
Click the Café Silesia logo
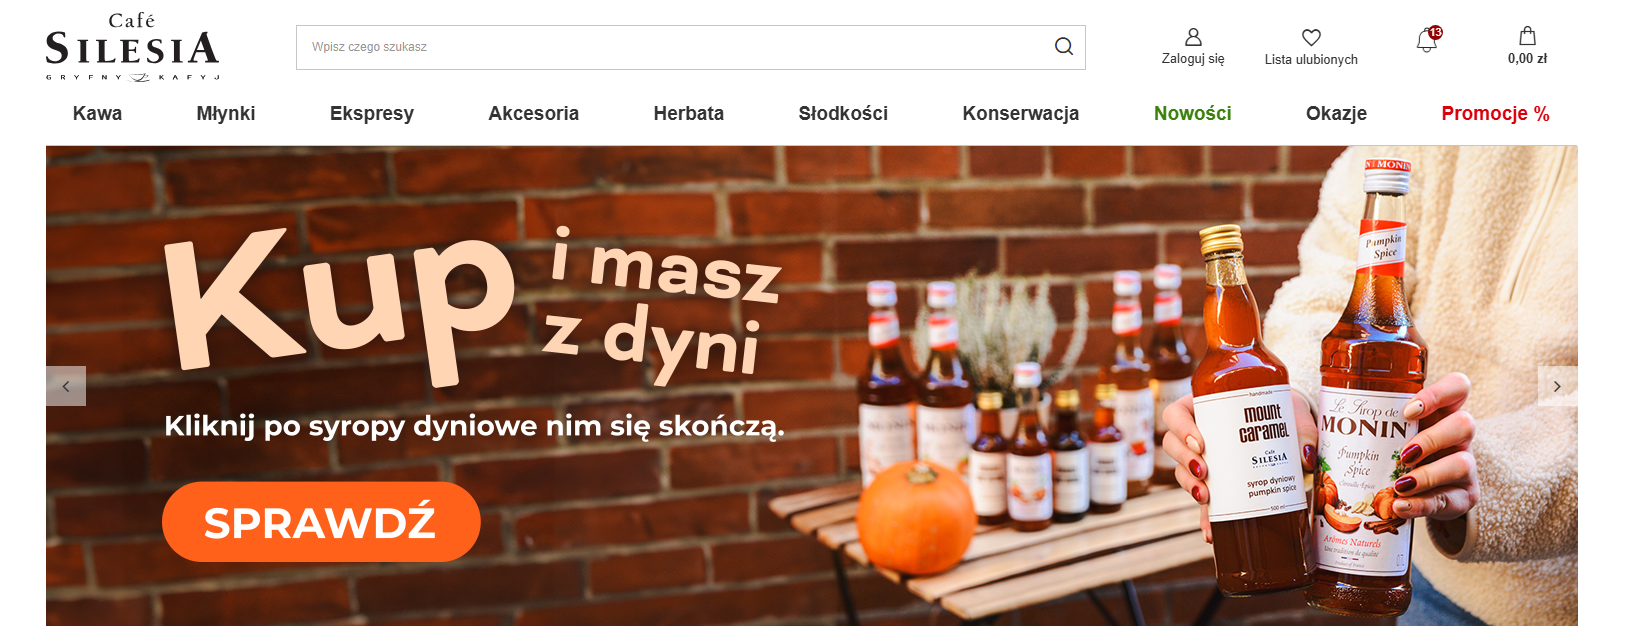[132, 47]
